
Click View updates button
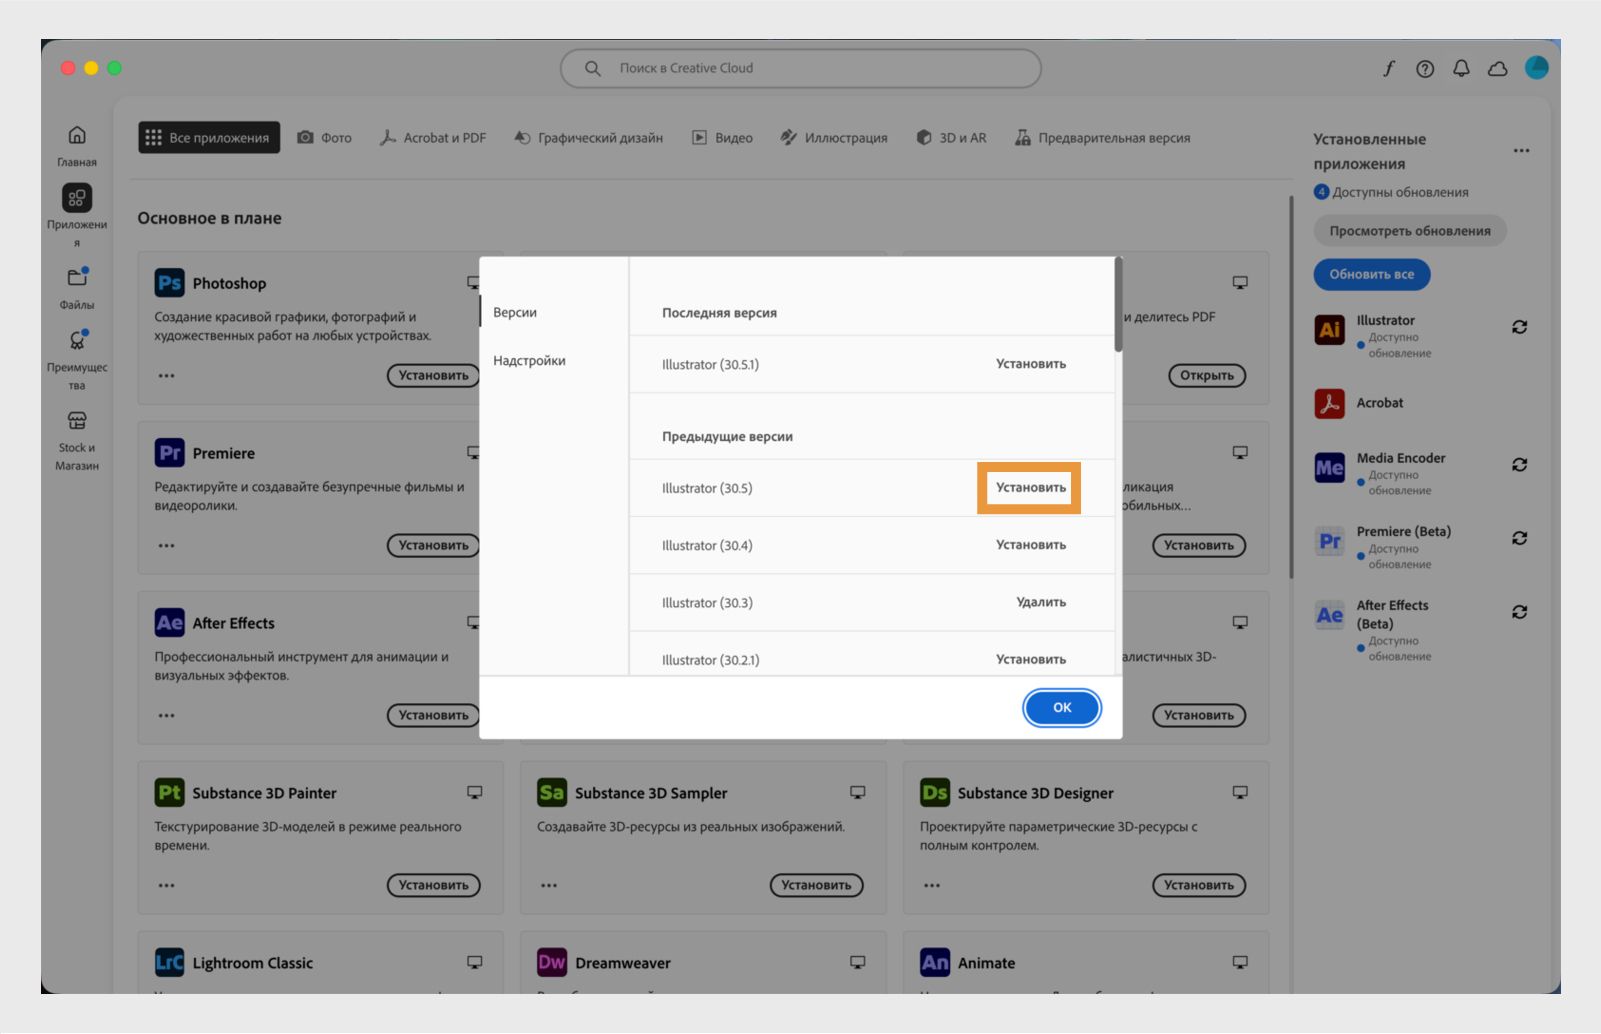(x=1410, y=231)
